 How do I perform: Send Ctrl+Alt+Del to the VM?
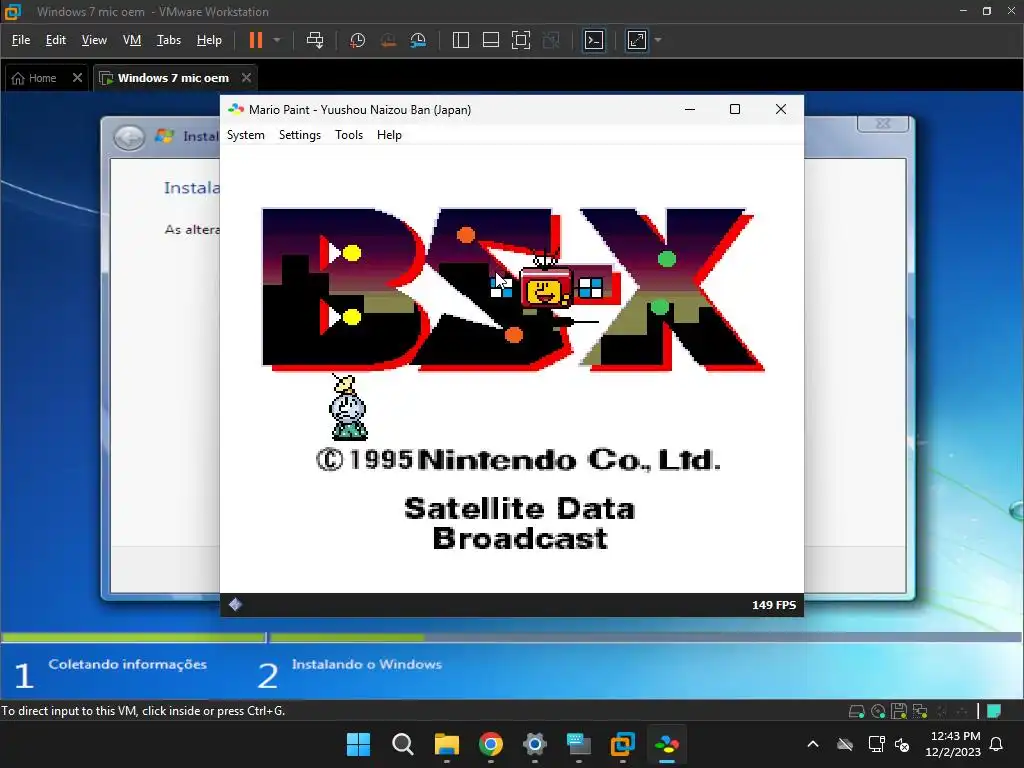tap(315, 40)
